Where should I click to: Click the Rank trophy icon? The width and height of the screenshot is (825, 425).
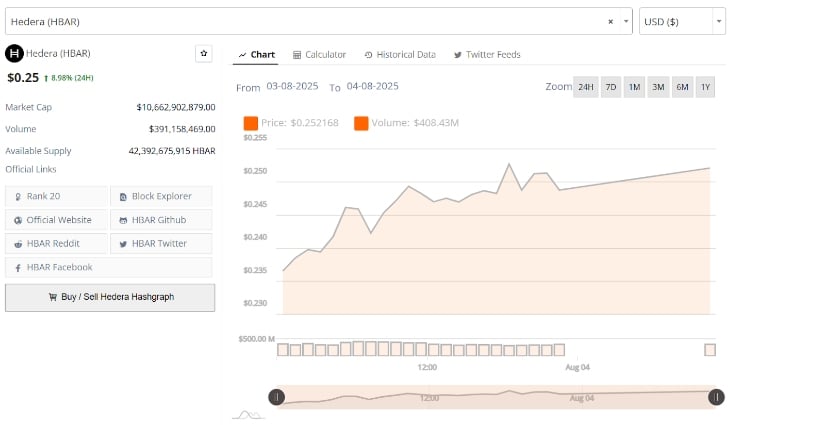click(x=18, y=197)
